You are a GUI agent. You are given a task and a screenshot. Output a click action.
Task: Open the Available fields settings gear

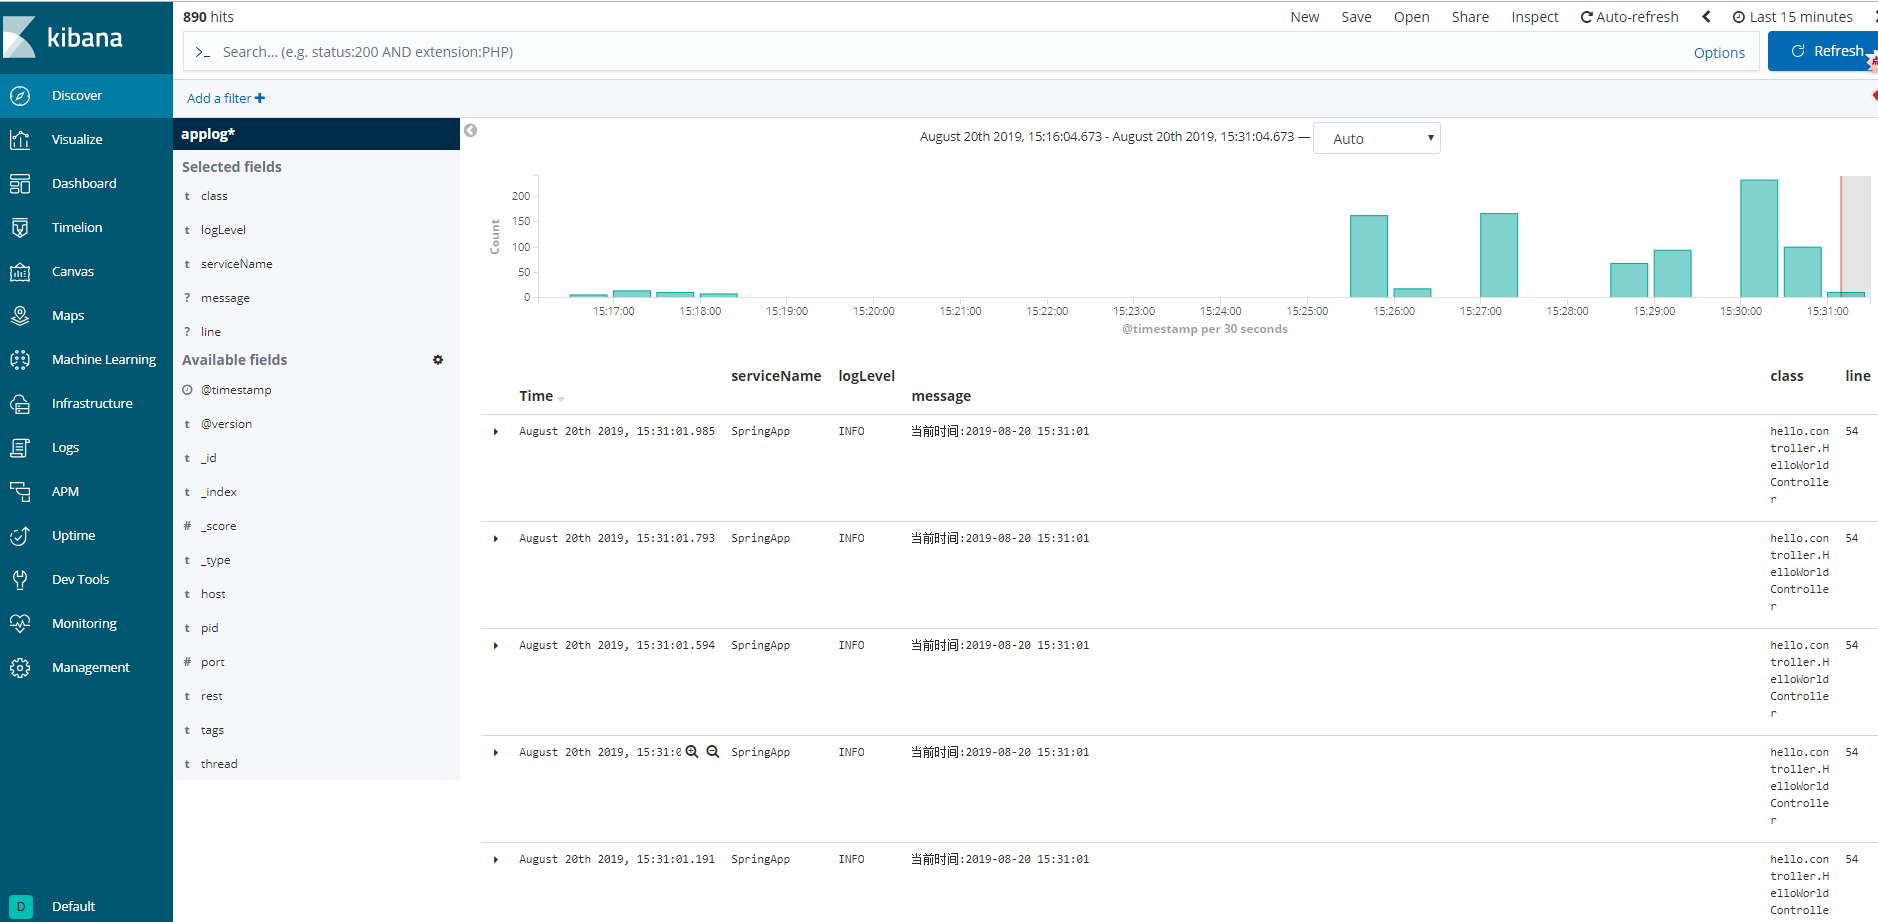tap(438, 359)
